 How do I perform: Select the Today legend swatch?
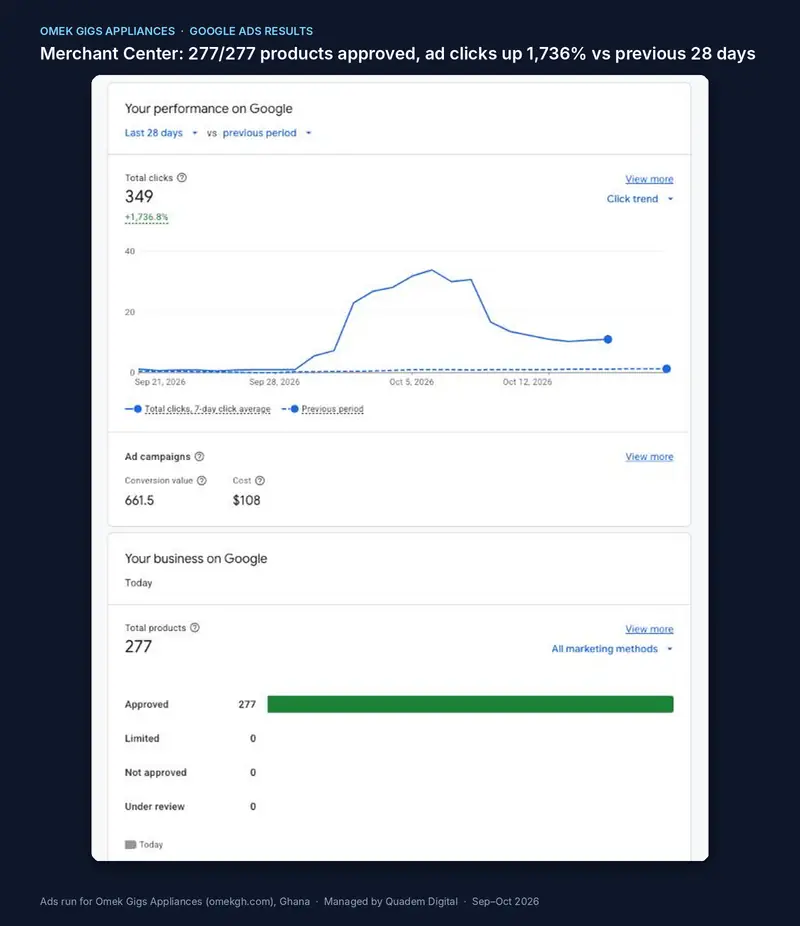(x=130, y=845)
